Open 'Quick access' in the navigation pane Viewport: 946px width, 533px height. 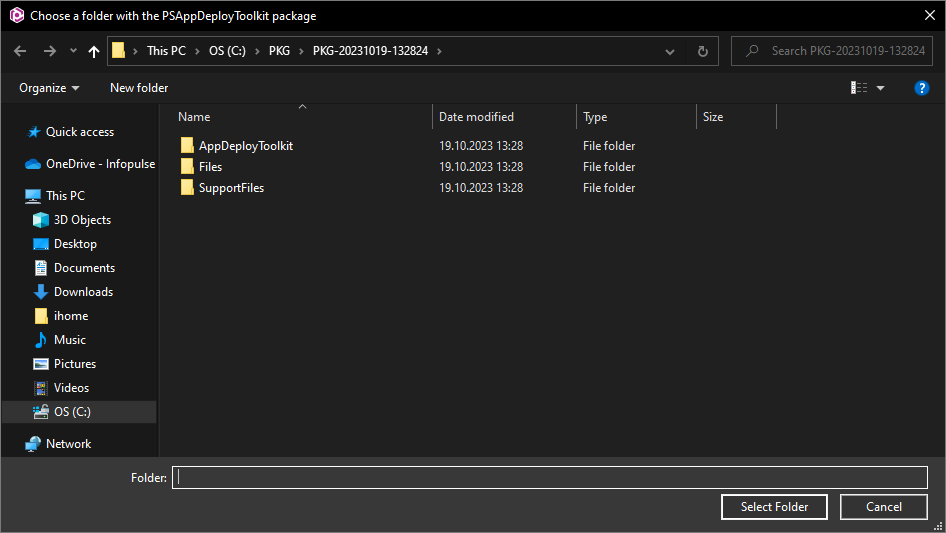click(80, 132)
